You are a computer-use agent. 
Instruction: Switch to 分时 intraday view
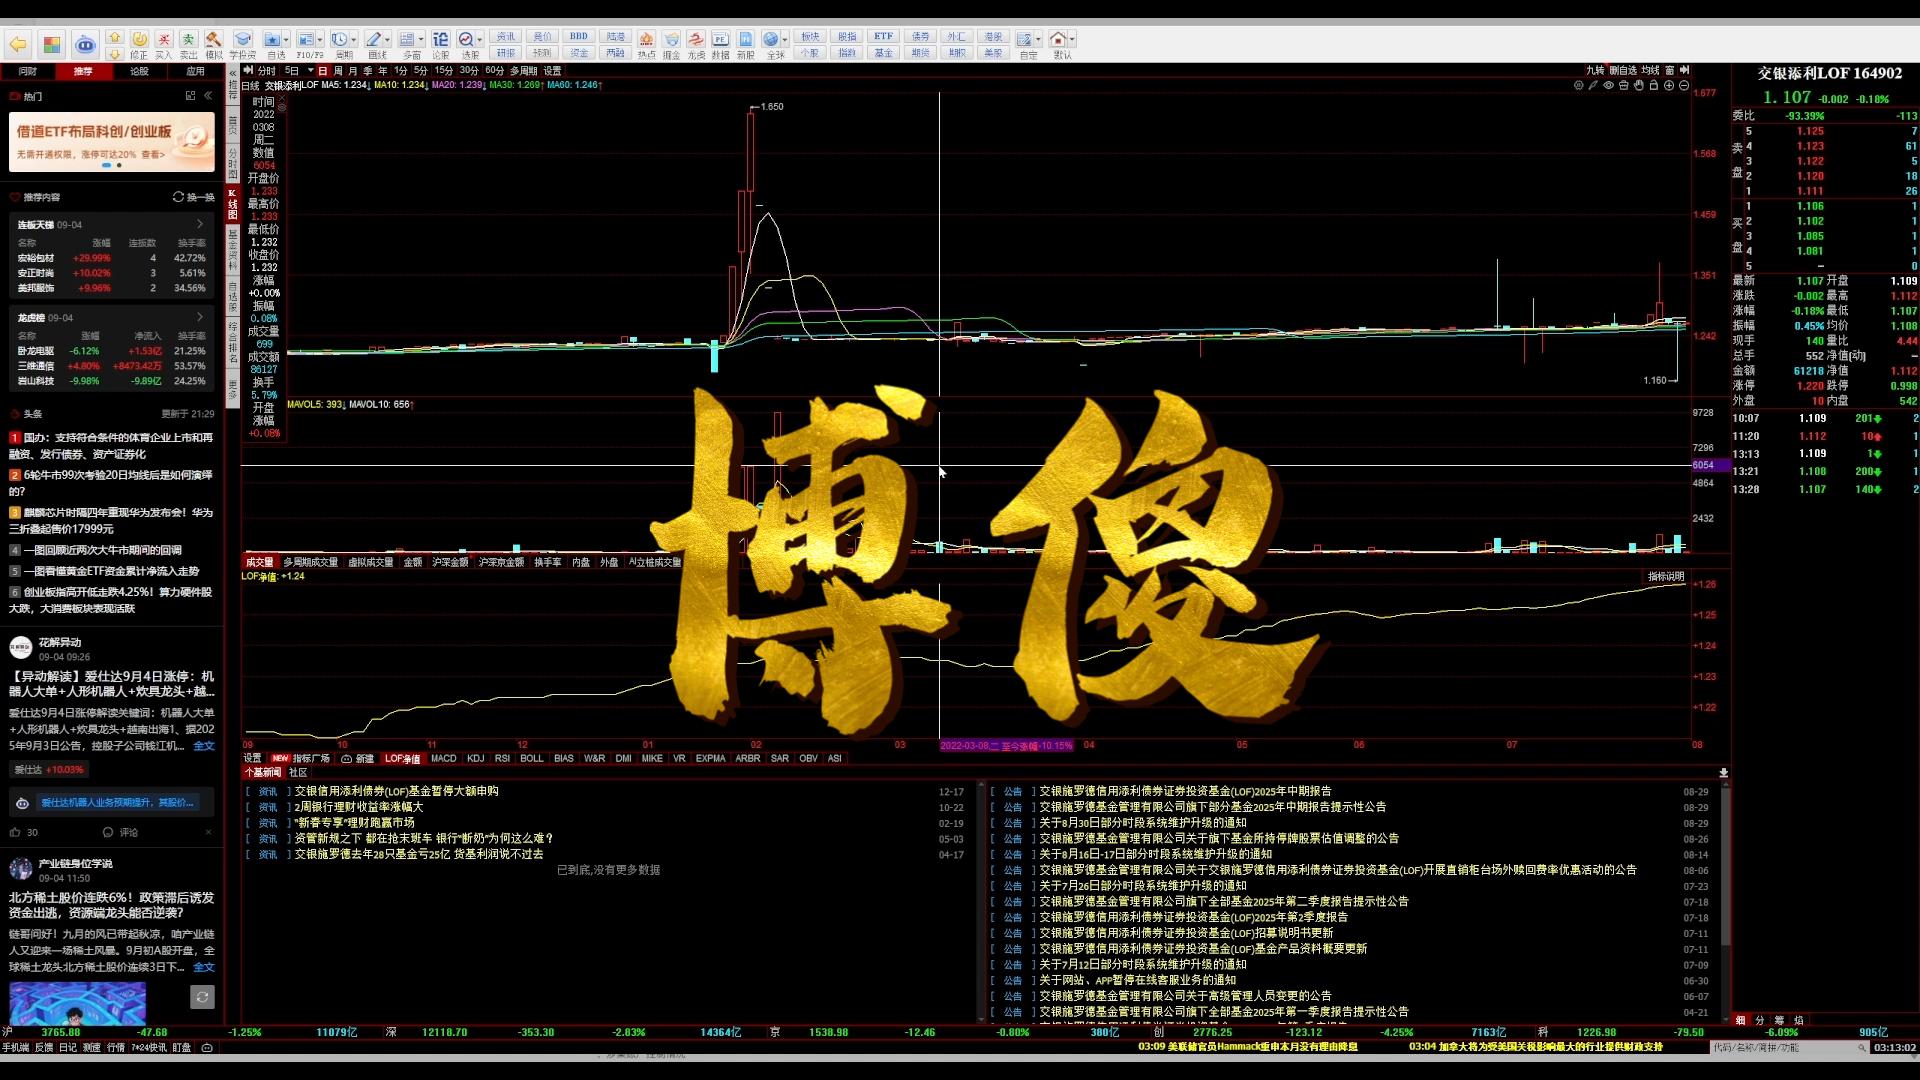pos(266,71)
